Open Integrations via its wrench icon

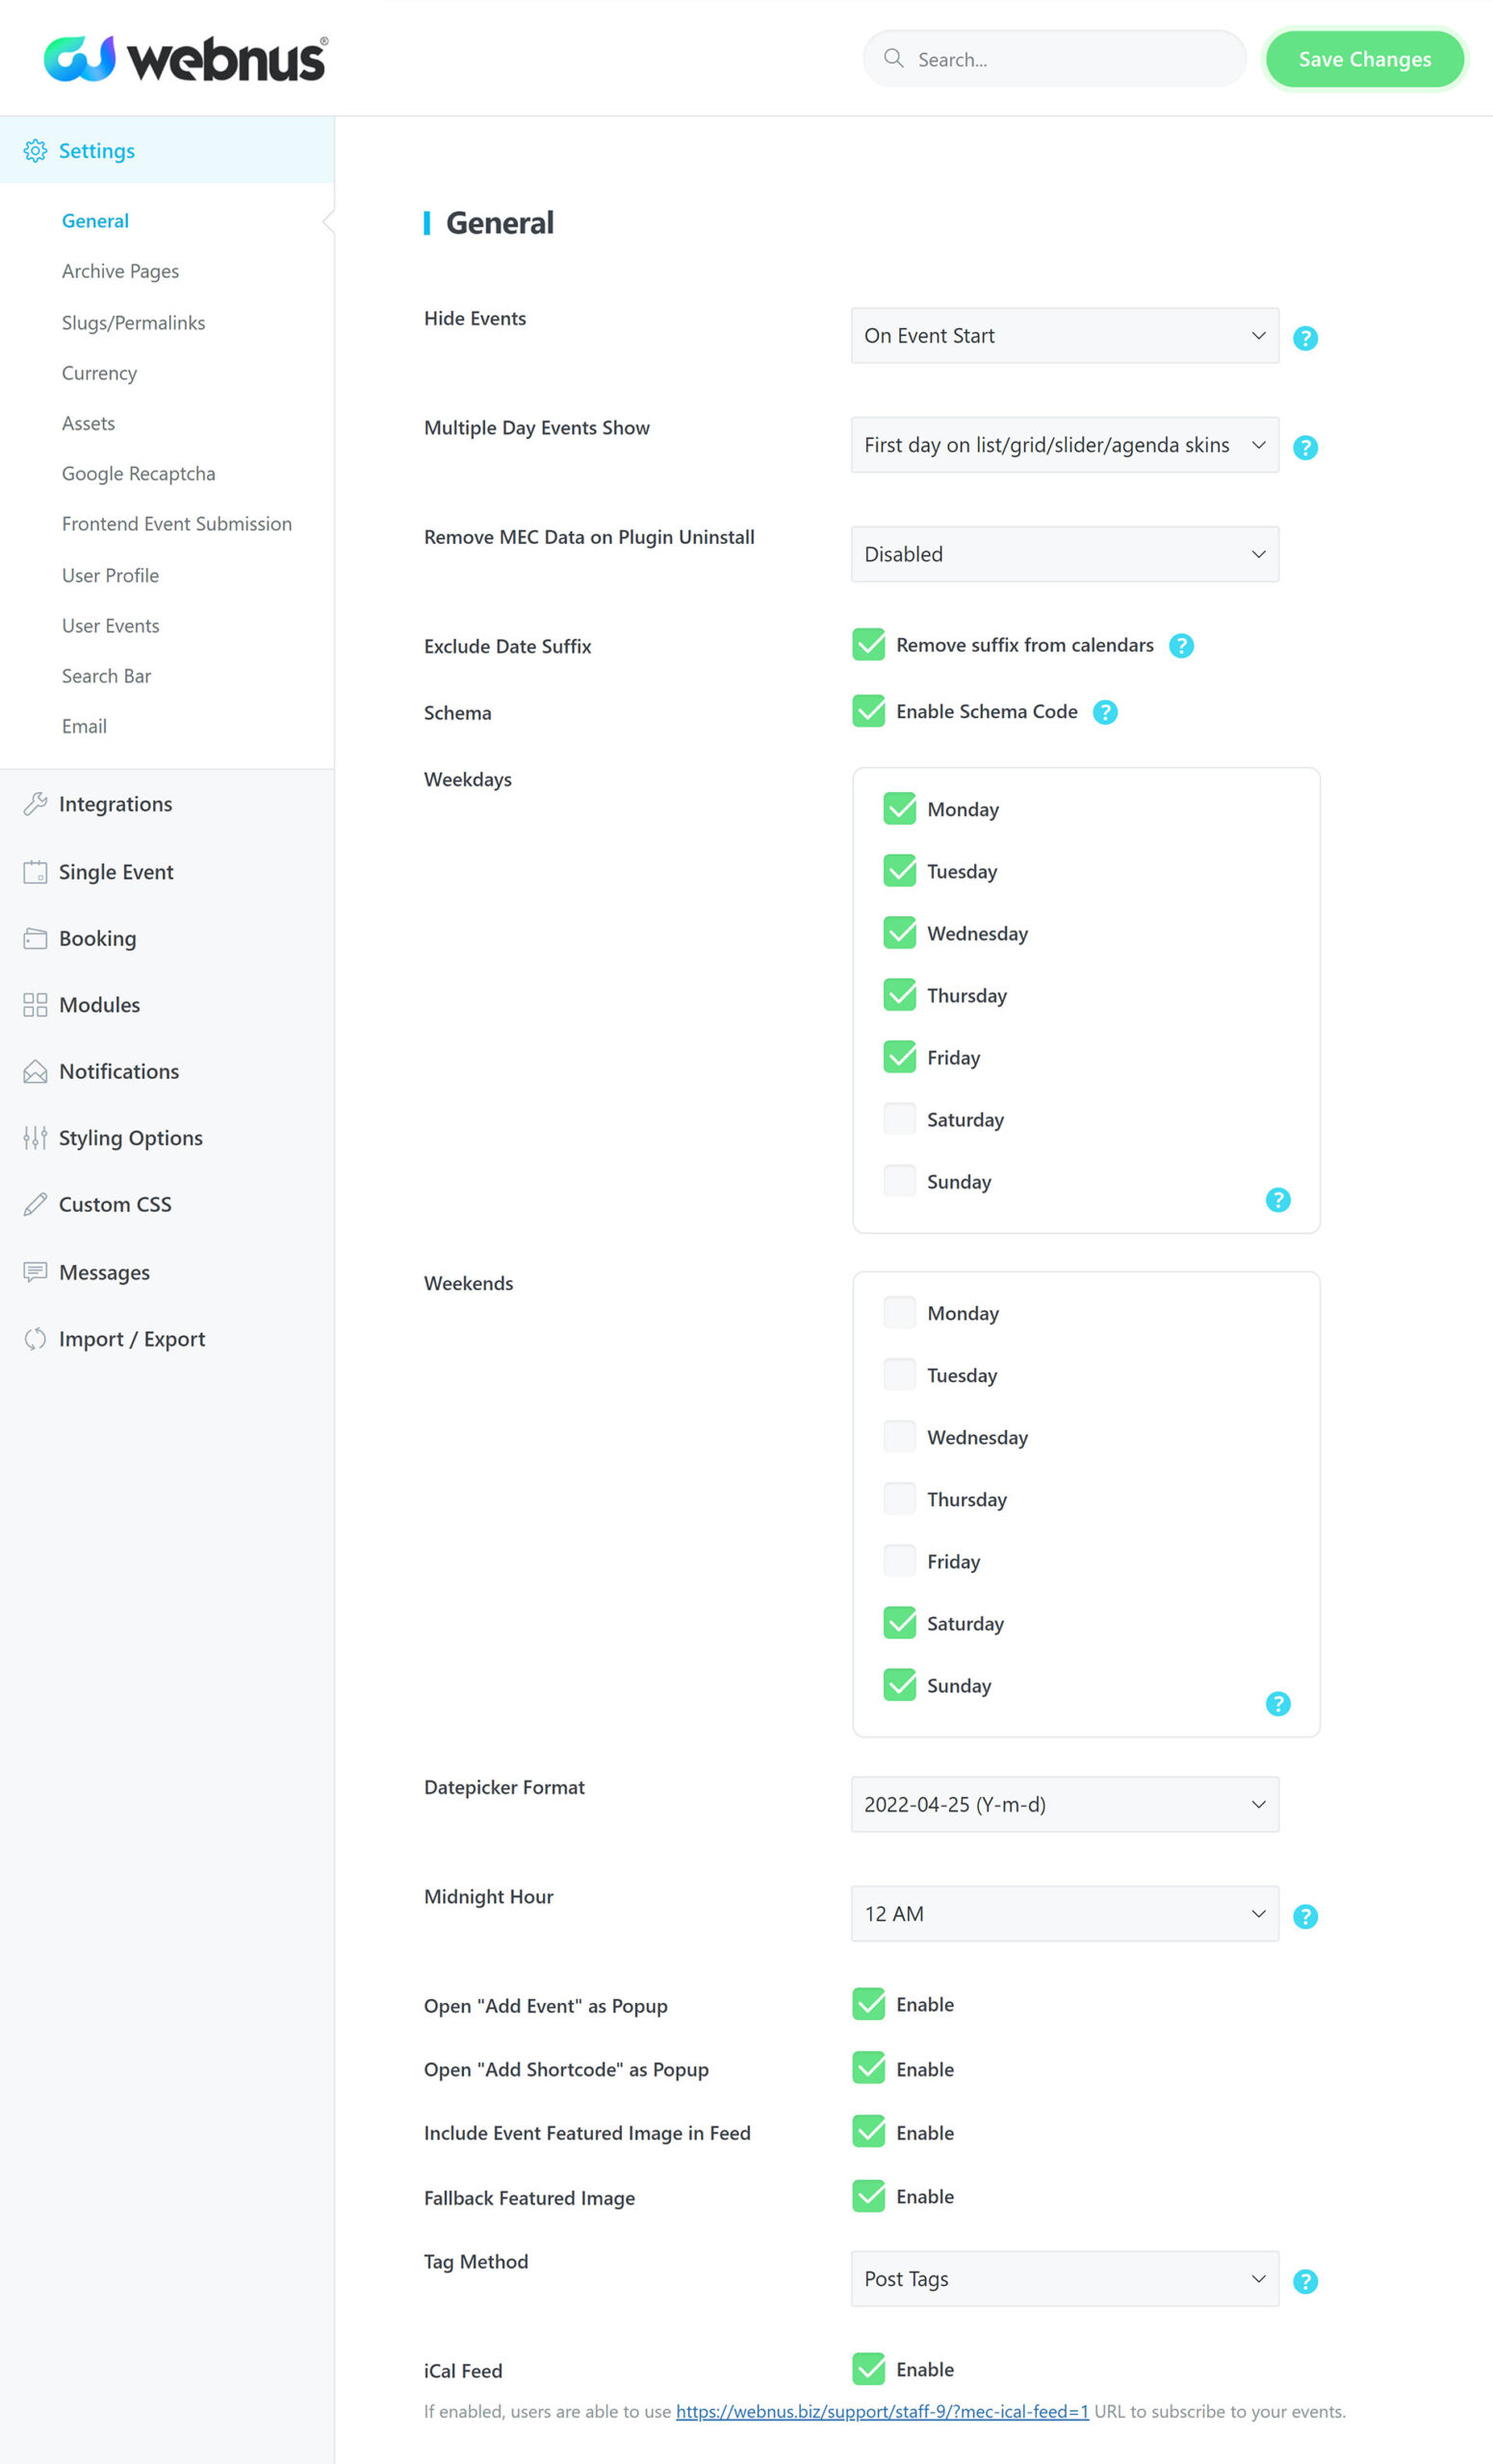tap(35, 804)
